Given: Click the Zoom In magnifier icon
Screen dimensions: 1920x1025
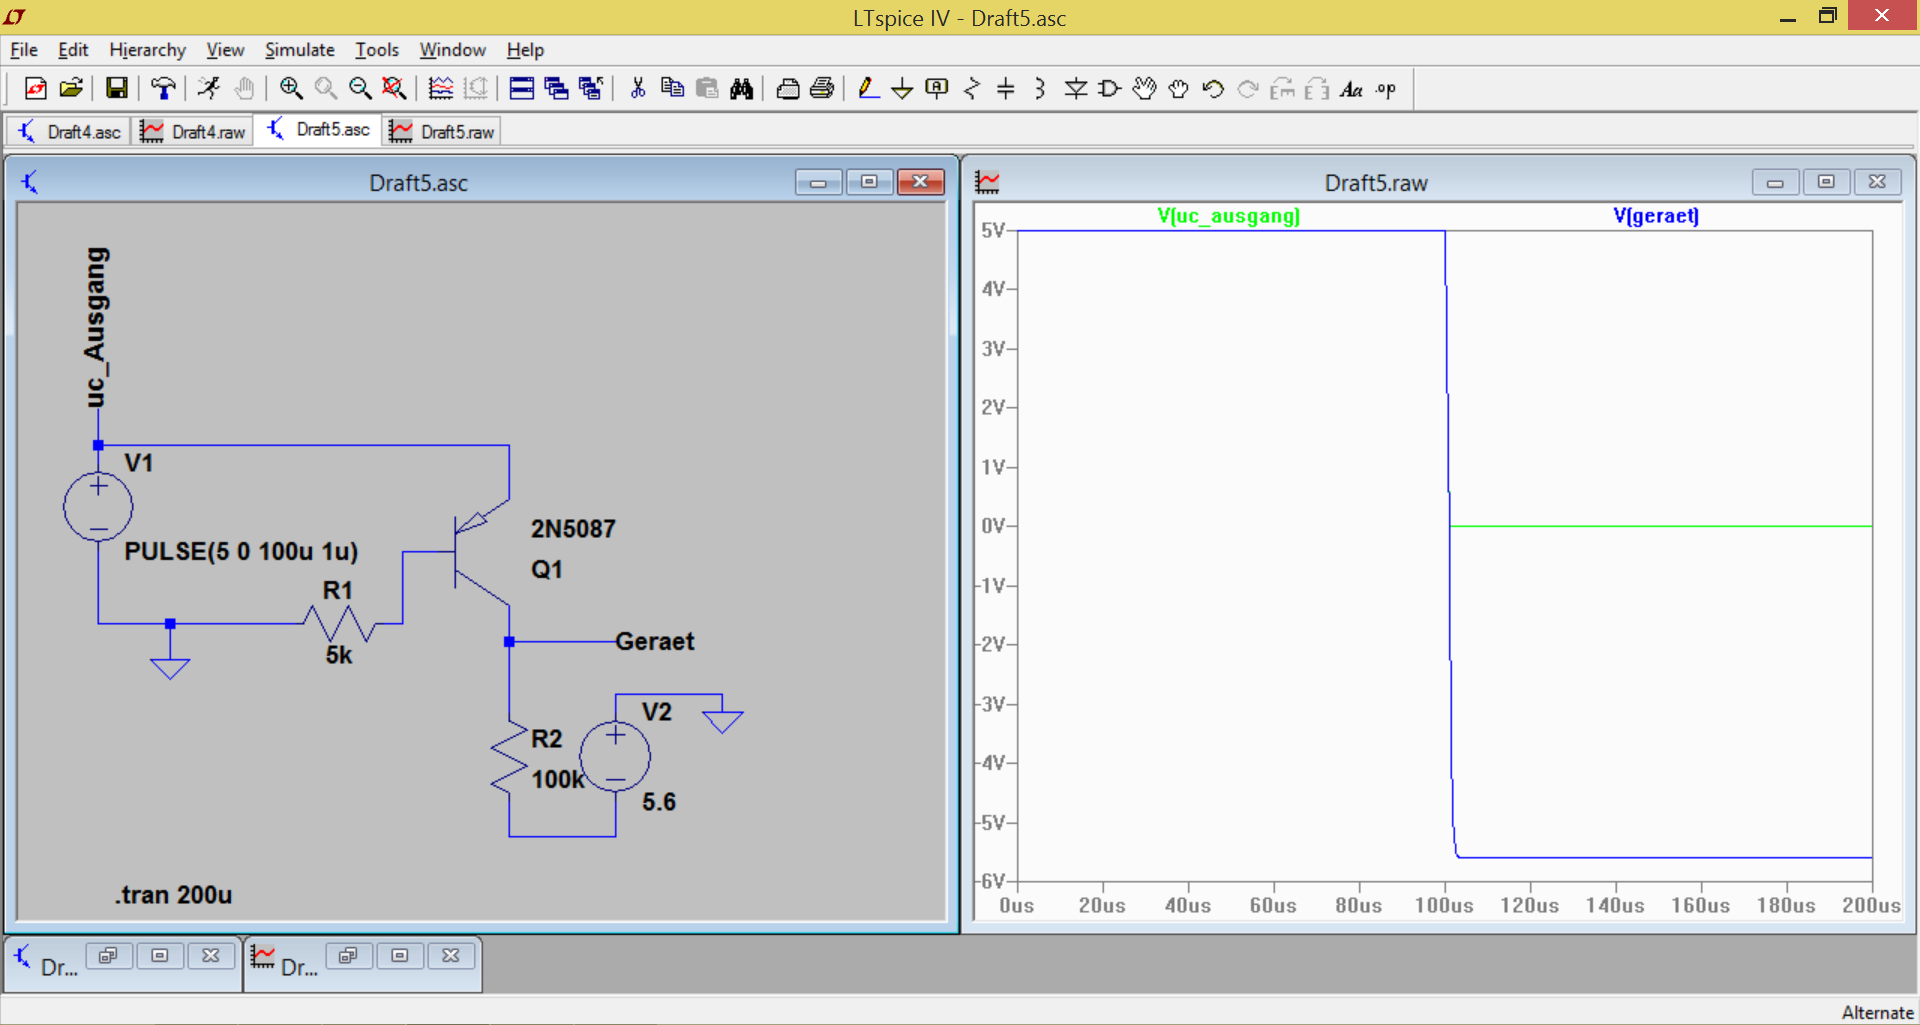Looking at the screenshot, I should [x=291, y=89].
